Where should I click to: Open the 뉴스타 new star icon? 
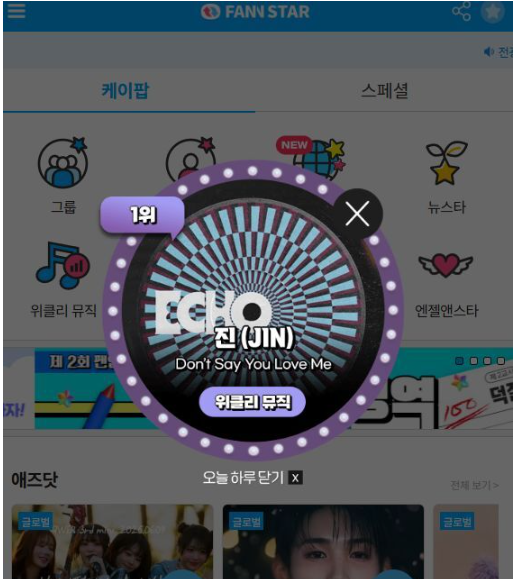[x=447, y=163]
